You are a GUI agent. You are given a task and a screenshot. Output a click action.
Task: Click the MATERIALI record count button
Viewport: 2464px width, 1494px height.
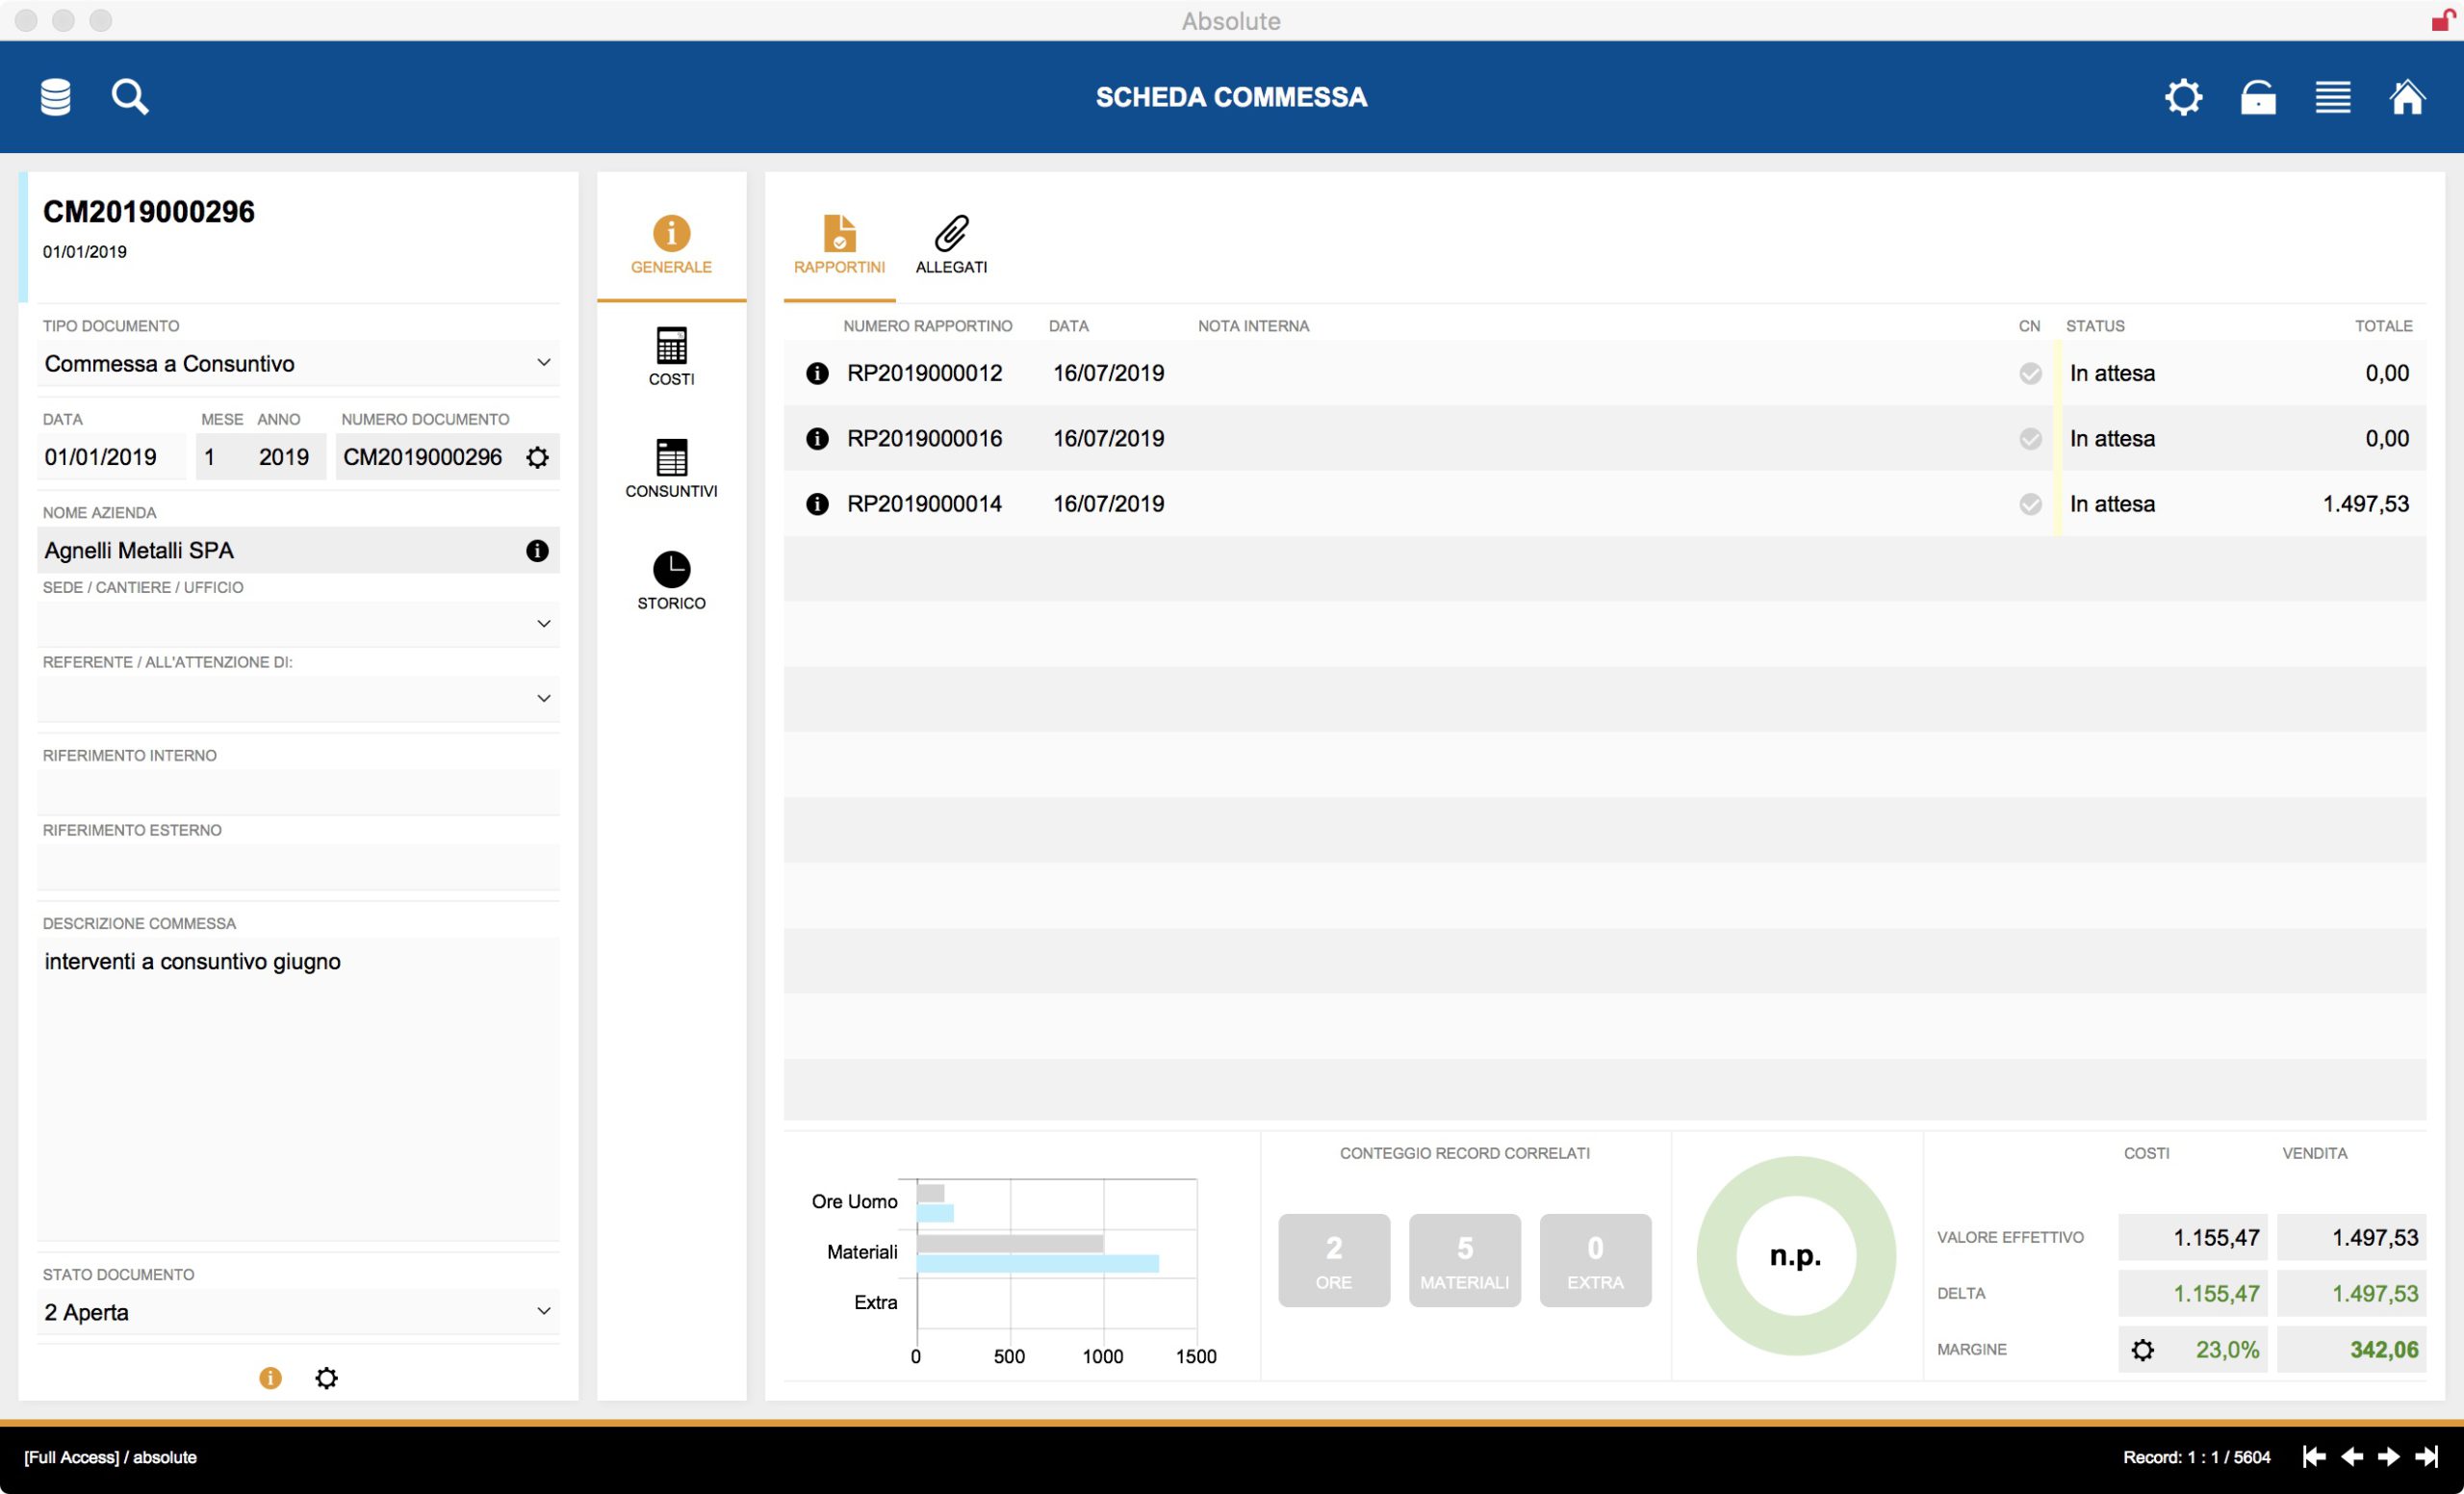pyautogui.click(x=1464, y=1259)
